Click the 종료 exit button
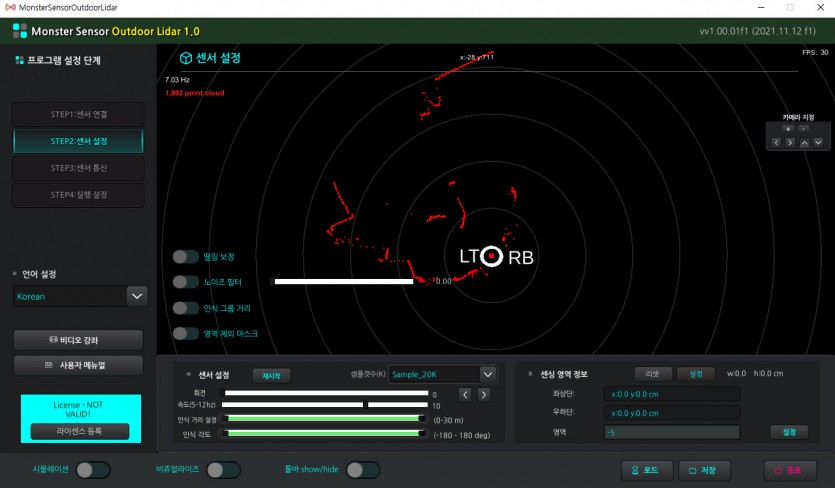The height and width of the screenshot is (488, 835). (x=790, y=470)
